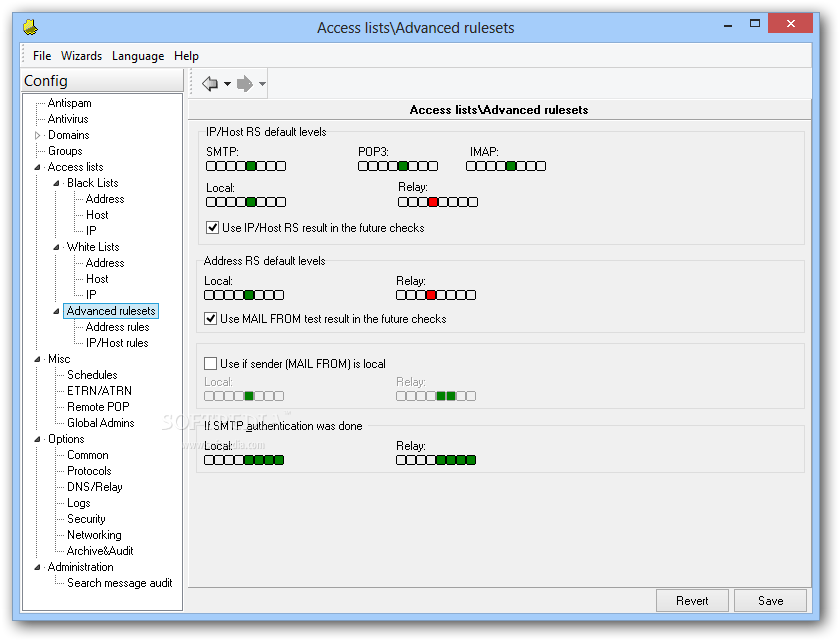Viewport: 840px width, 641px height.
Task: Open the forward arrow history dropdown
Action: [x=262, y=84]
